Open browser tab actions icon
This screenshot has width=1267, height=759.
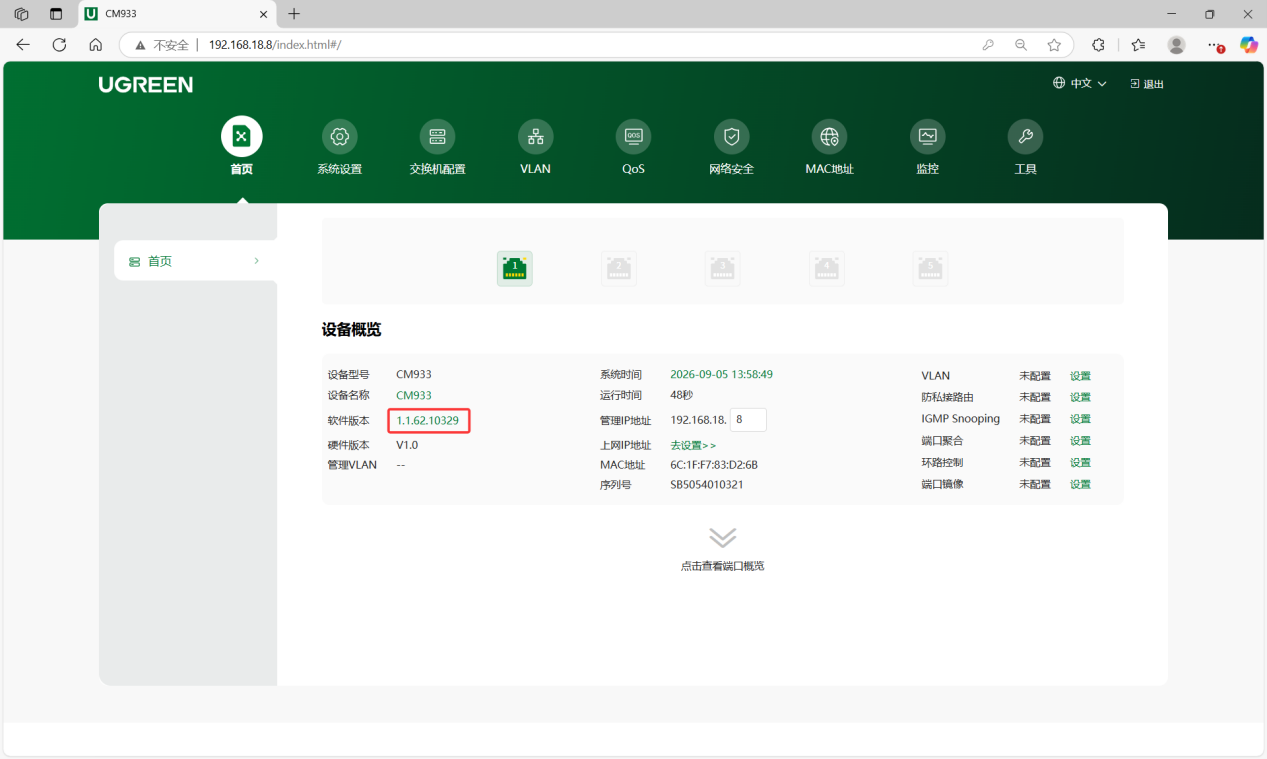coord(56,14)
